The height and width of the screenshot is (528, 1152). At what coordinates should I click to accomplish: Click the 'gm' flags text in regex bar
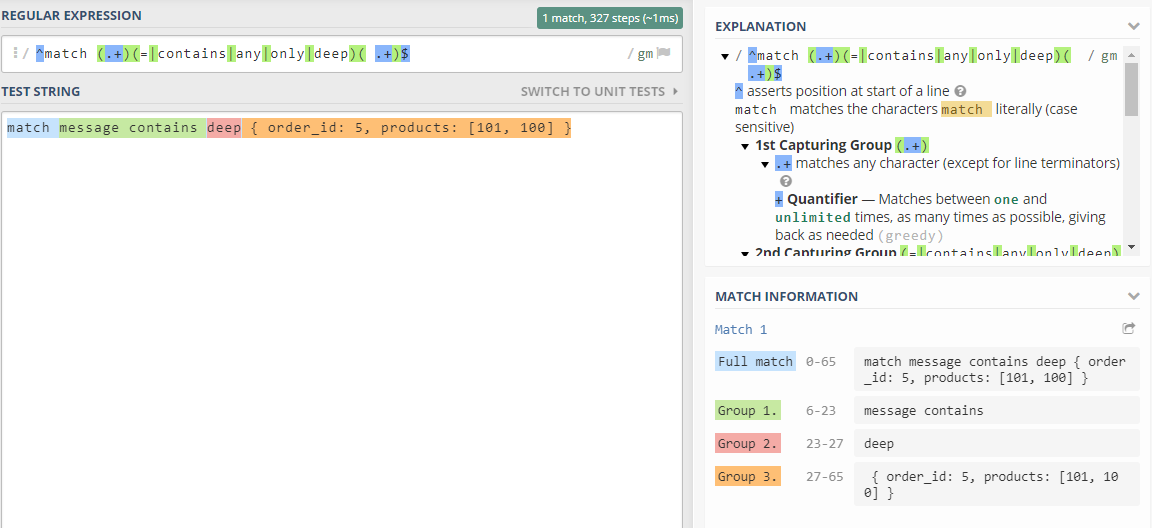[645, 54]
